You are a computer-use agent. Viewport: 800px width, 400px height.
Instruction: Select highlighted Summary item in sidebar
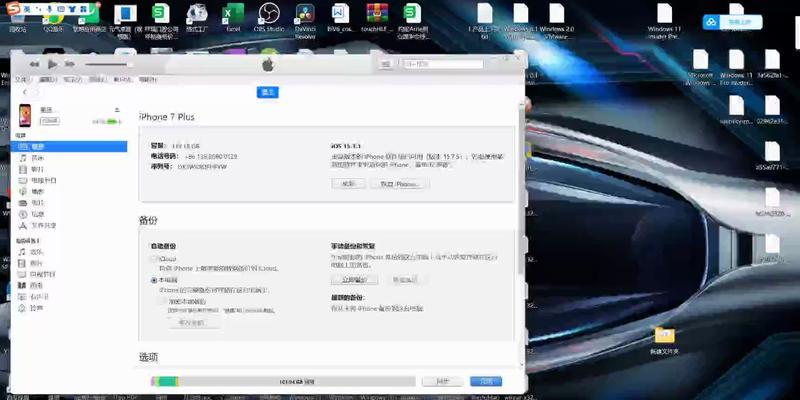pos(69,146)
